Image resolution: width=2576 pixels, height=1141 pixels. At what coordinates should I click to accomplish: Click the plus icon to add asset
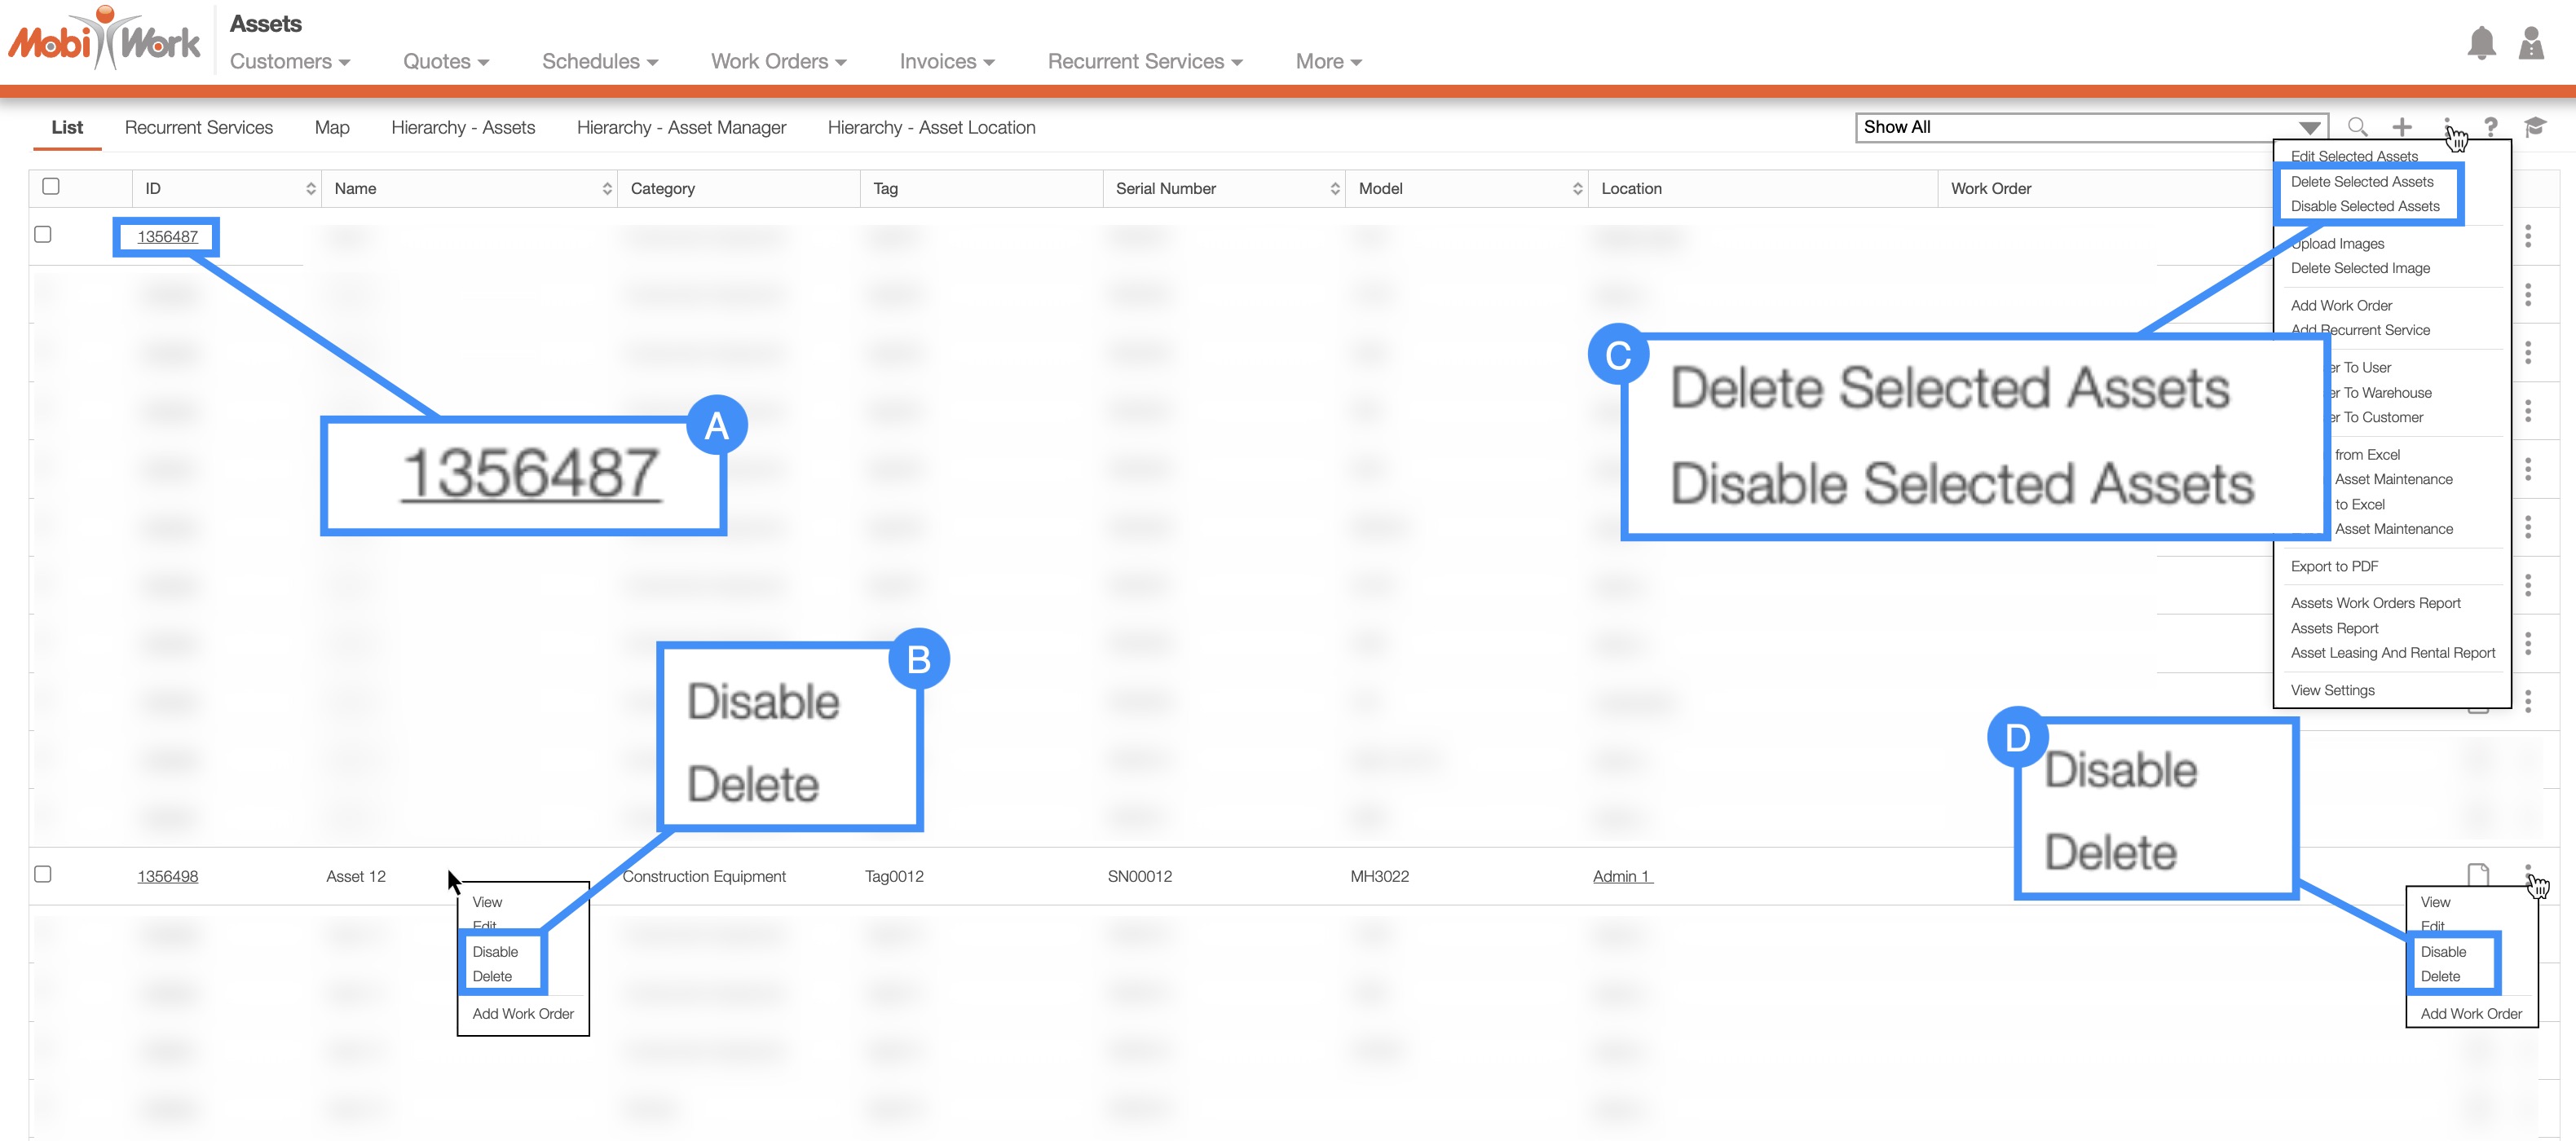click(2402, 127)
